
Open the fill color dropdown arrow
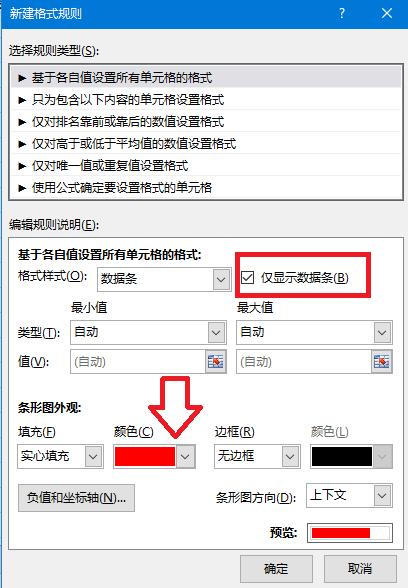coord(185,456)
